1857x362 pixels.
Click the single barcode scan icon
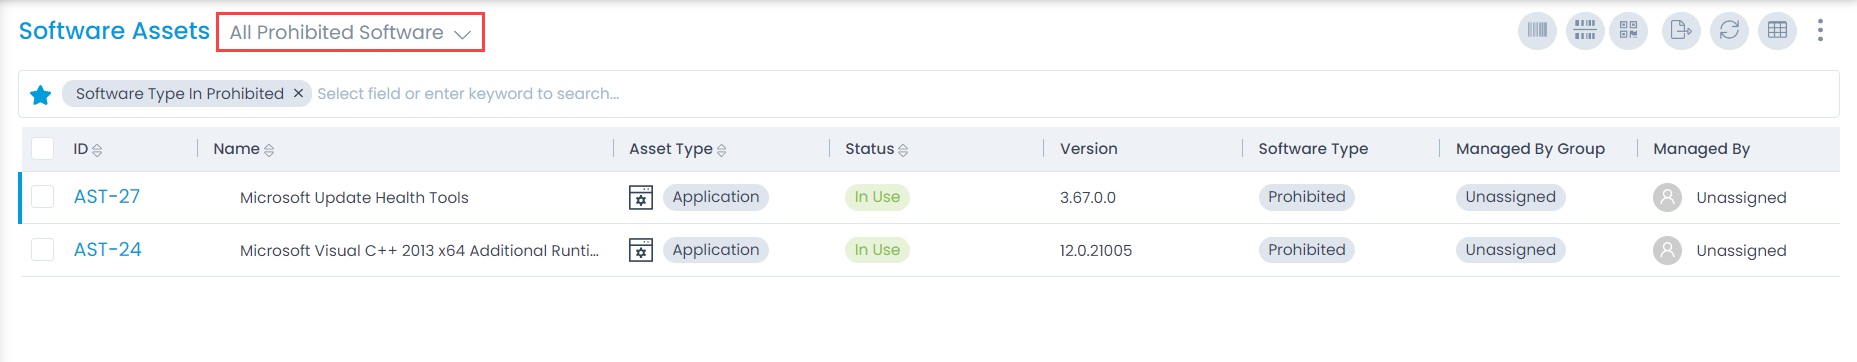coord(1537,31)
